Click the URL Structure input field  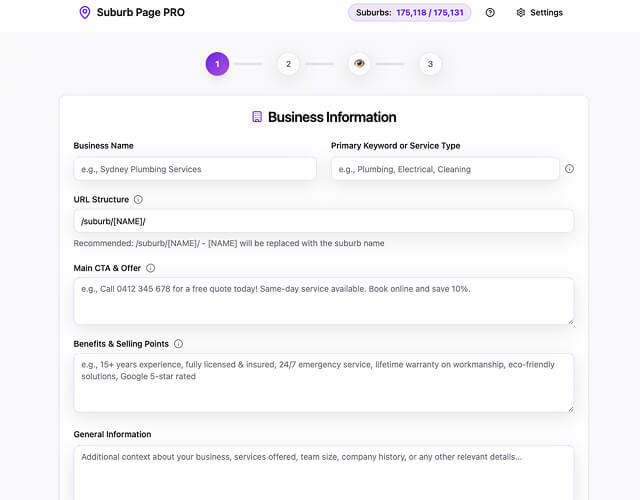point(323,221)
